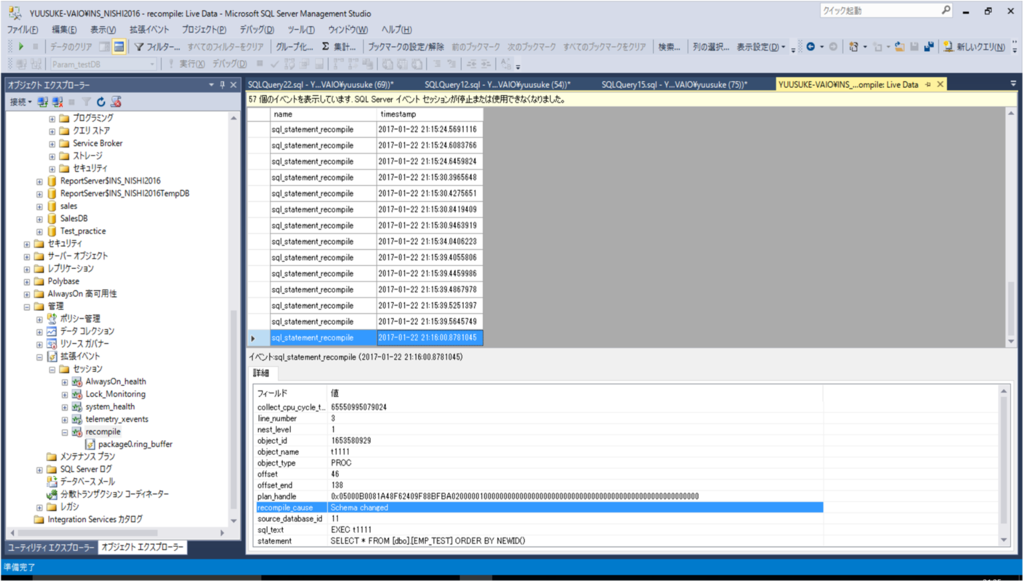Select the Integration Services カタログ folder
This screenshot has width=1024, height=582.
coord(95,519)
